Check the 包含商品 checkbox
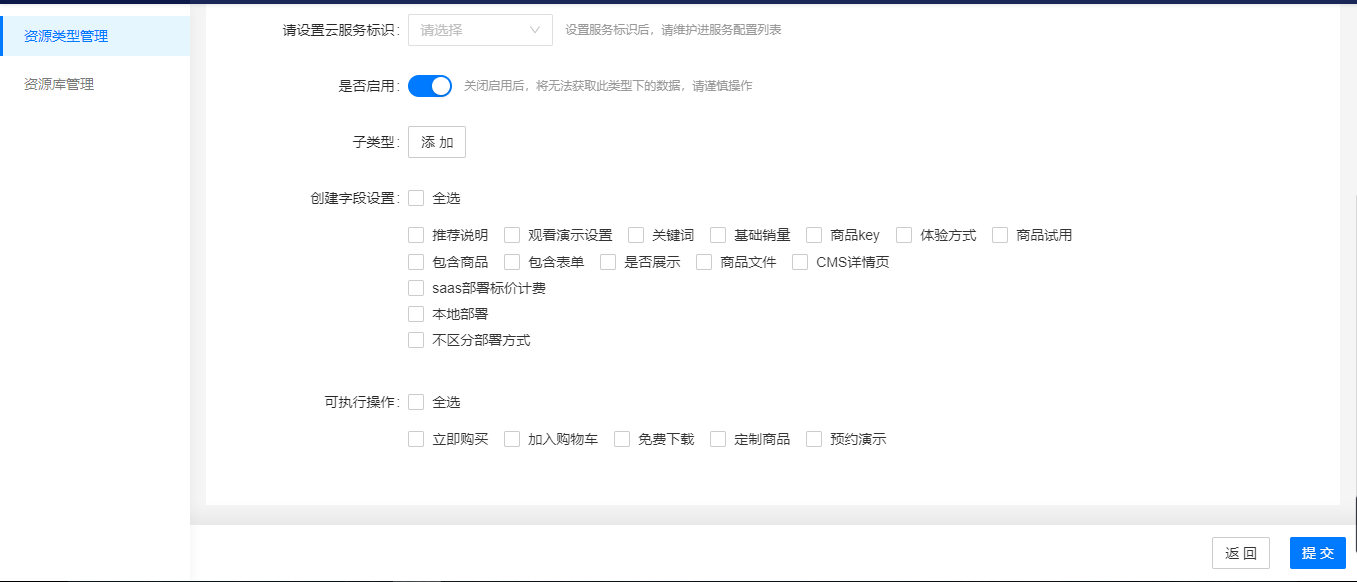 [417, 262]
